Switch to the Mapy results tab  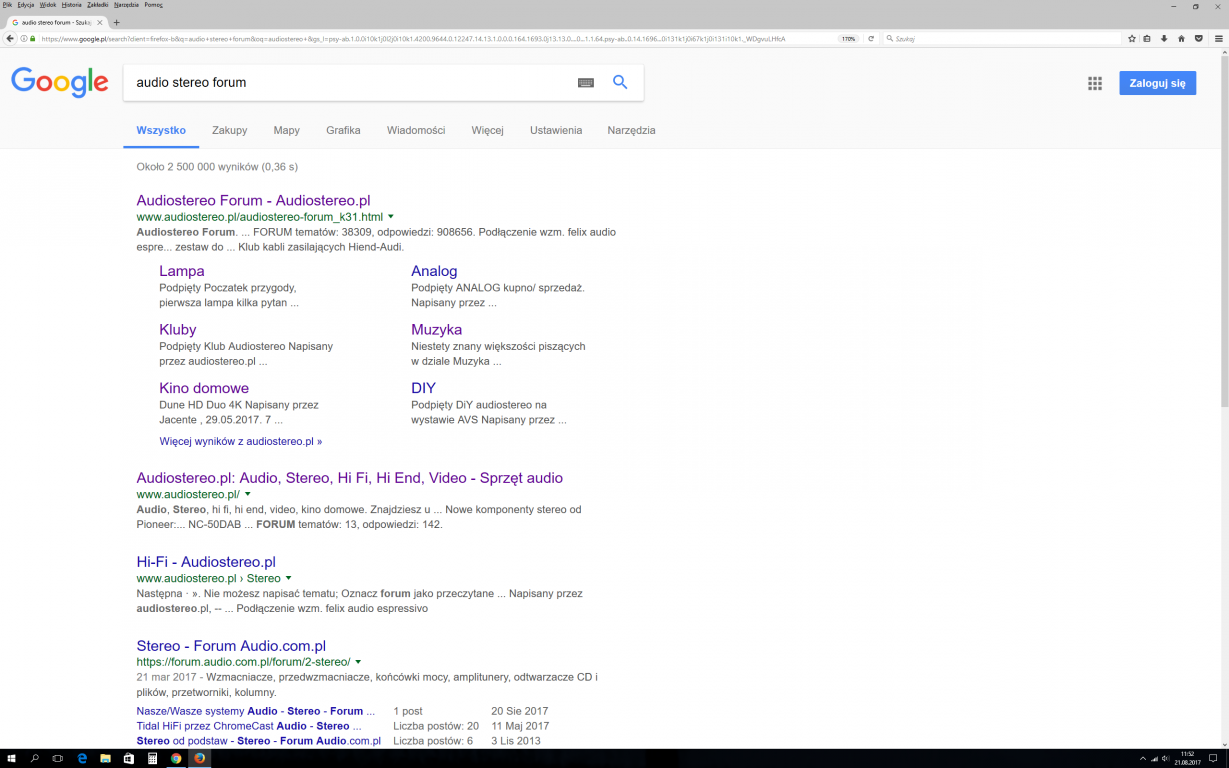287,130
